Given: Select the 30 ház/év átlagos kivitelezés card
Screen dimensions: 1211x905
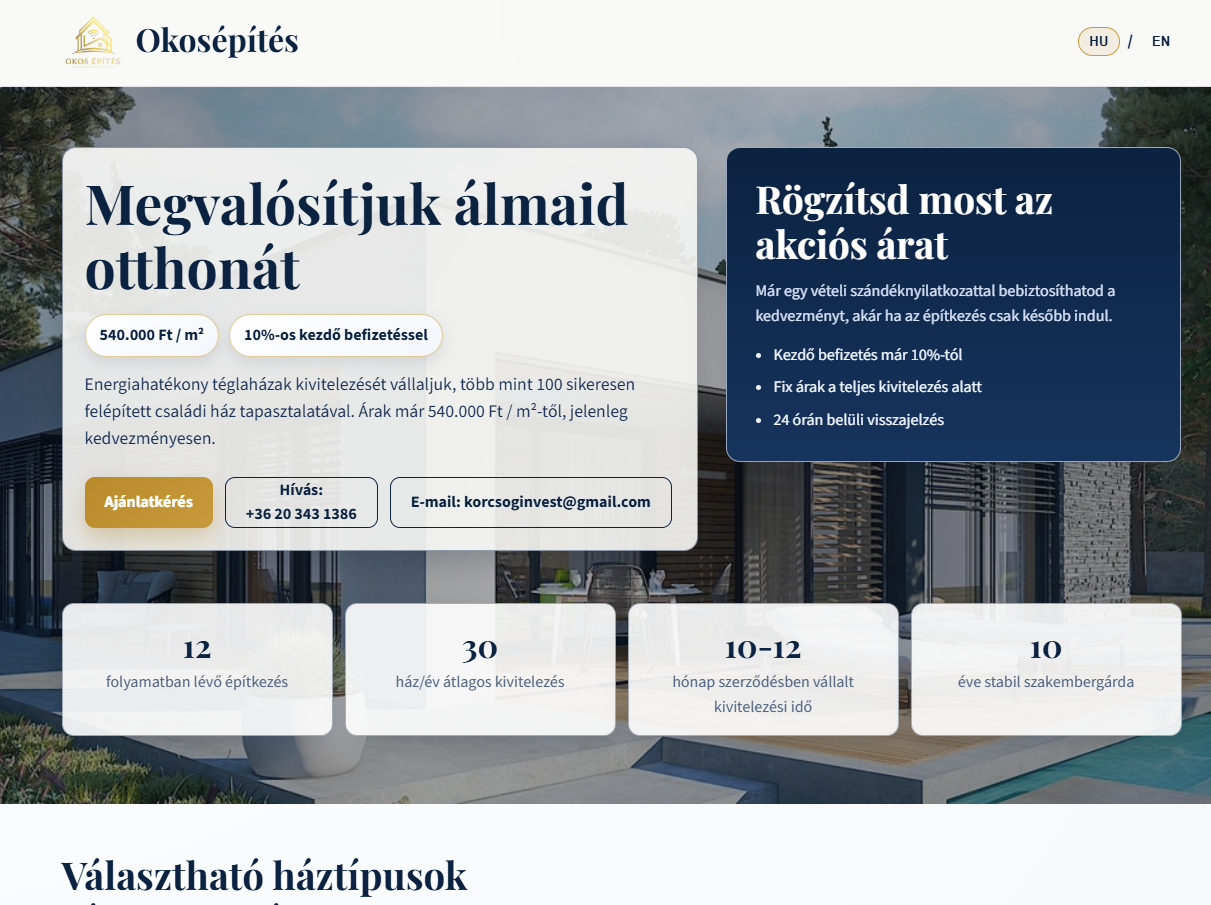Looking at the screenshot, I should click(480, 668).
